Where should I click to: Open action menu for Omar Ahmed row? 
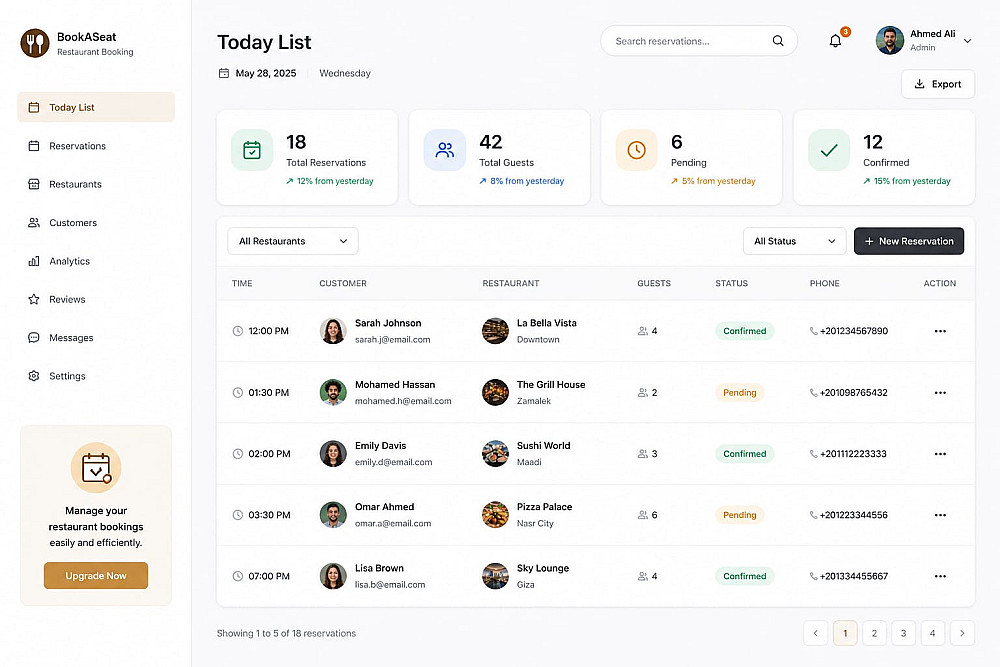coord(940,515)
